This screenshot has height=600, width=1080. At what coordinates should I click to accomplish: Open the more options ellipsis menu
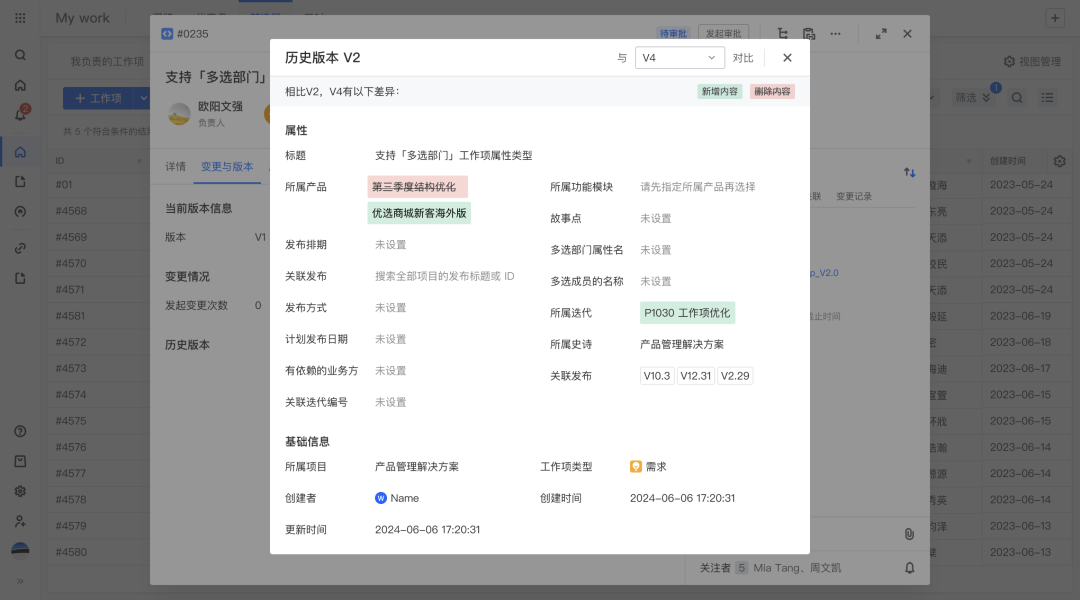835,33
